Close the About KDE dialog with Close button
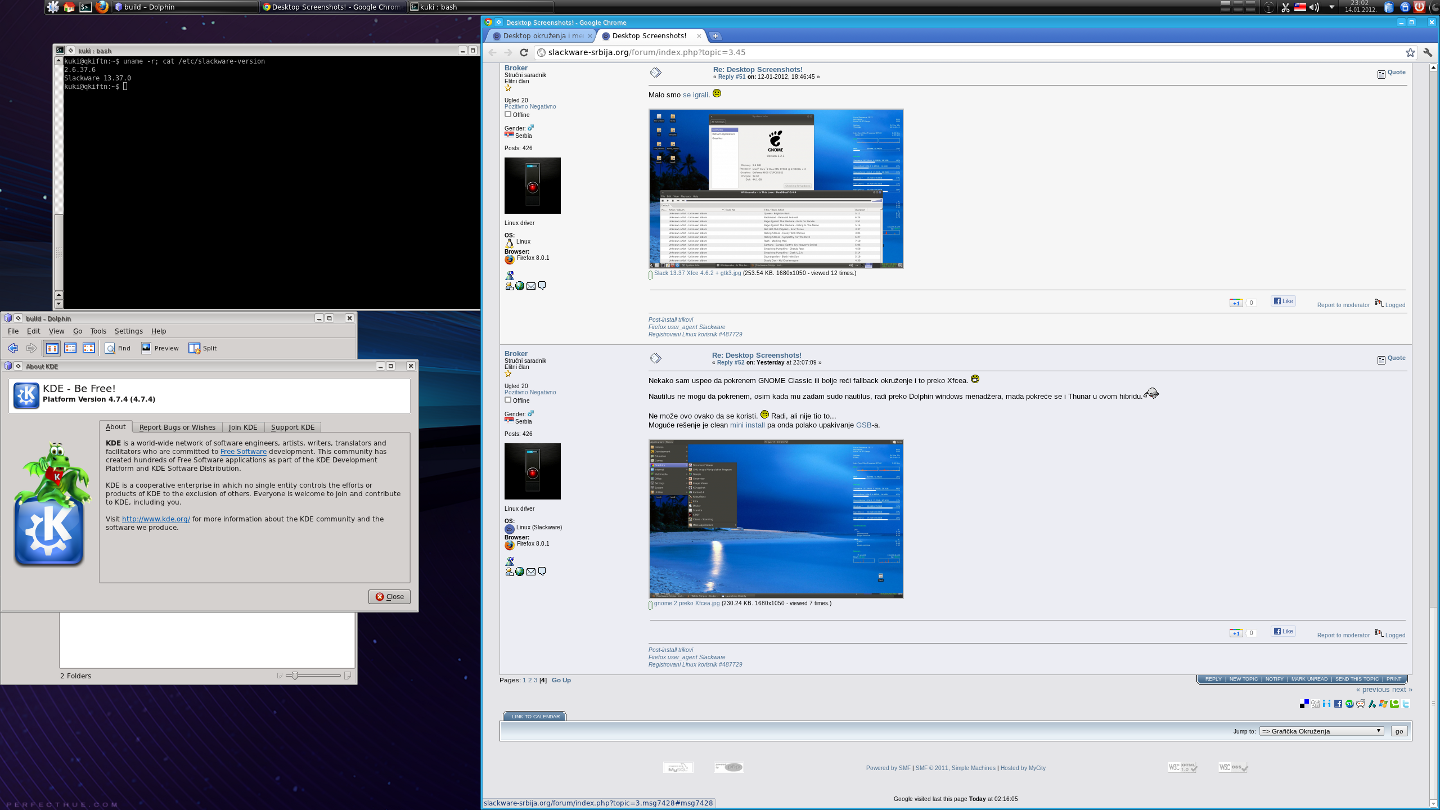Viewport: 1440px width, 810px height. click(389, 596)
